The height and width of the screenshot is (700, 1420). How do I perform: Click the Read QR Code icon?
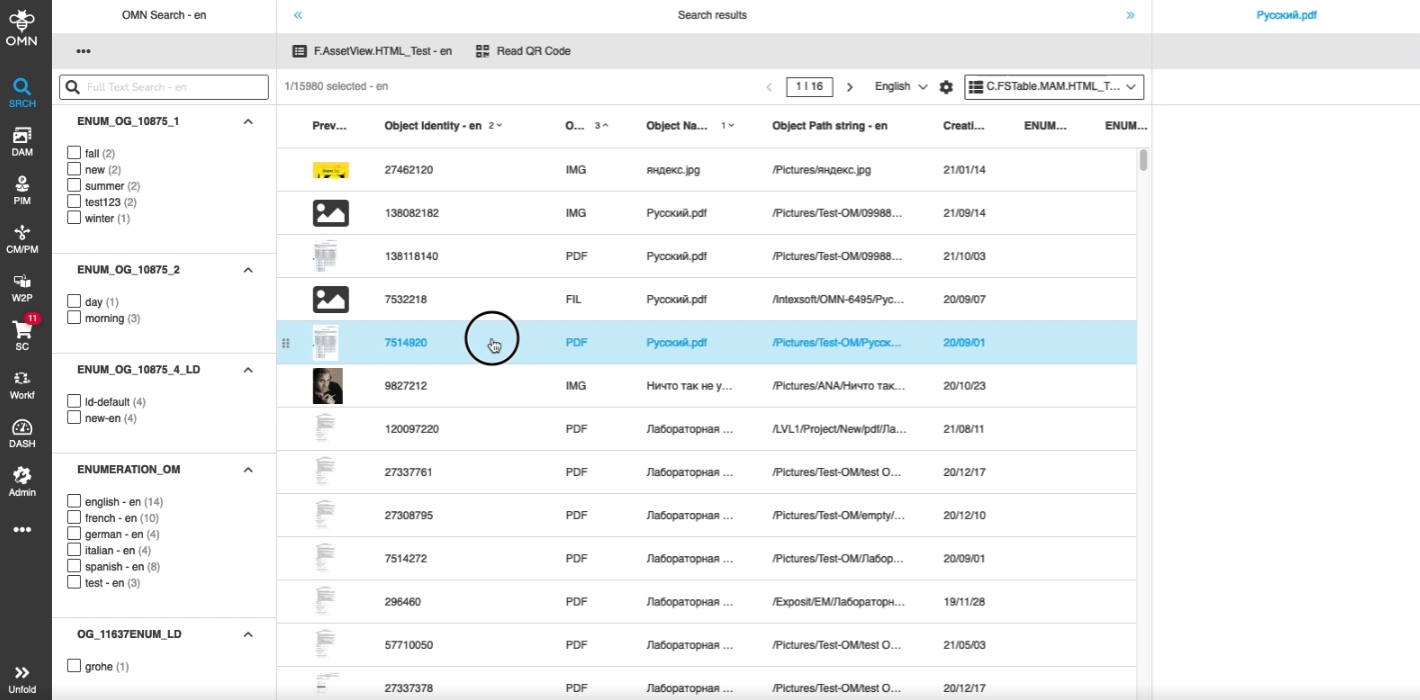pos(483,51)
